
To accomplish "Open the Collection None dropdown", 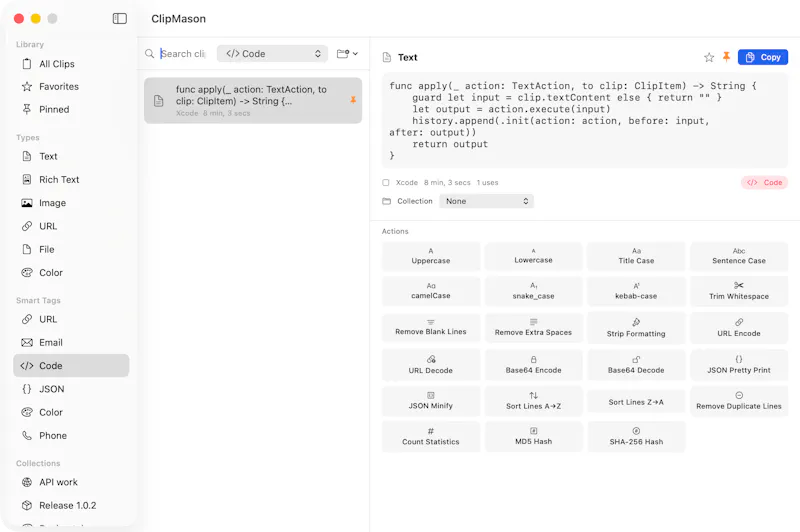I will click(x=486, y=201).
